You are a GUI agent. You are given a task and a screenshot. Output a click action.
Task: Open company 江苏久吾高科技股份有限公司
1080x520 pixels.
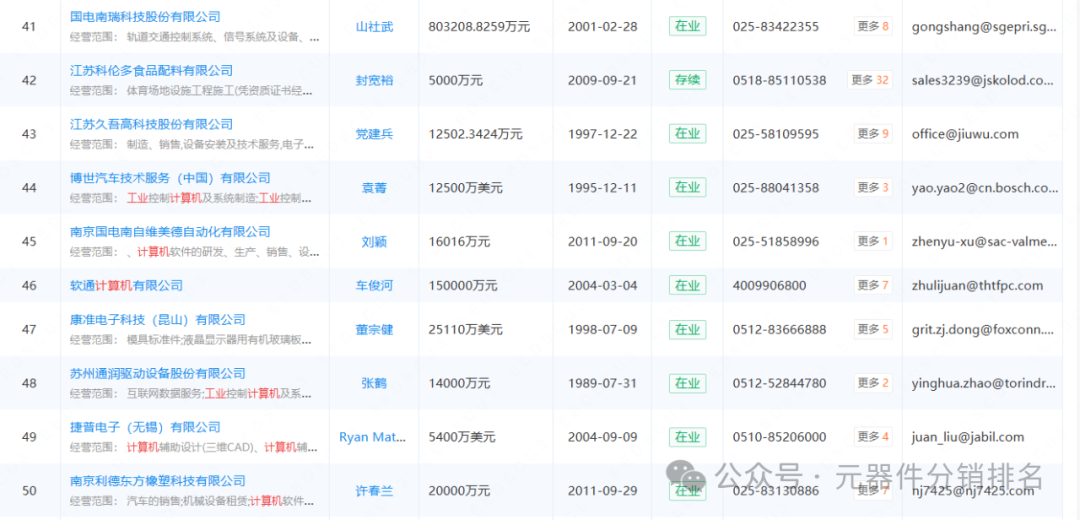(152, 125)
